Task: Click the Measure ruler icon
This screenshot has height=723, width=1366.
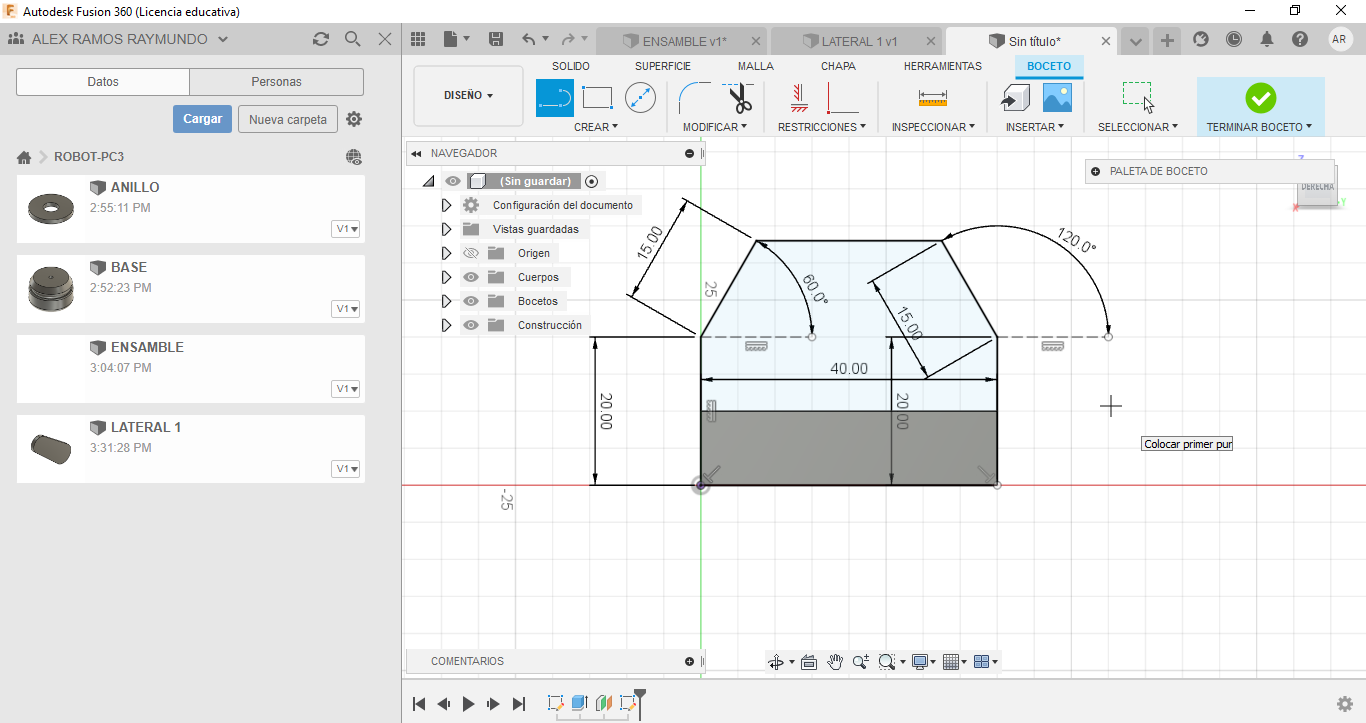Action: 932,98
